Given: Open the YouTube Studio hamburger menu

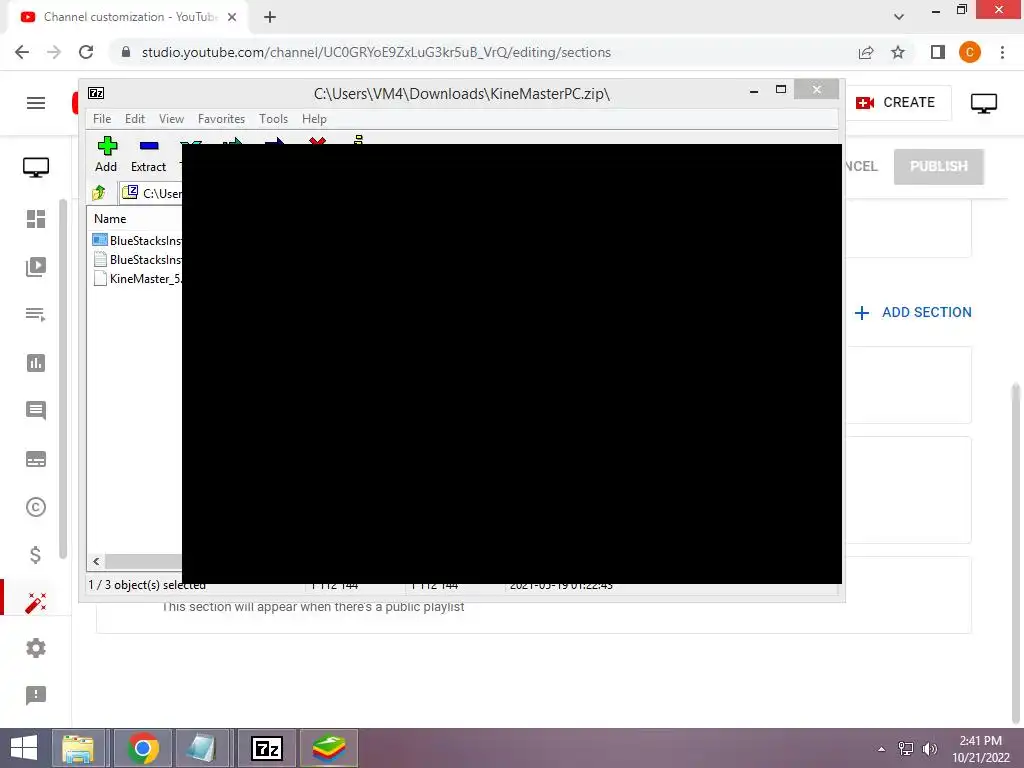Looking at the screenshot, I should 36,103.
